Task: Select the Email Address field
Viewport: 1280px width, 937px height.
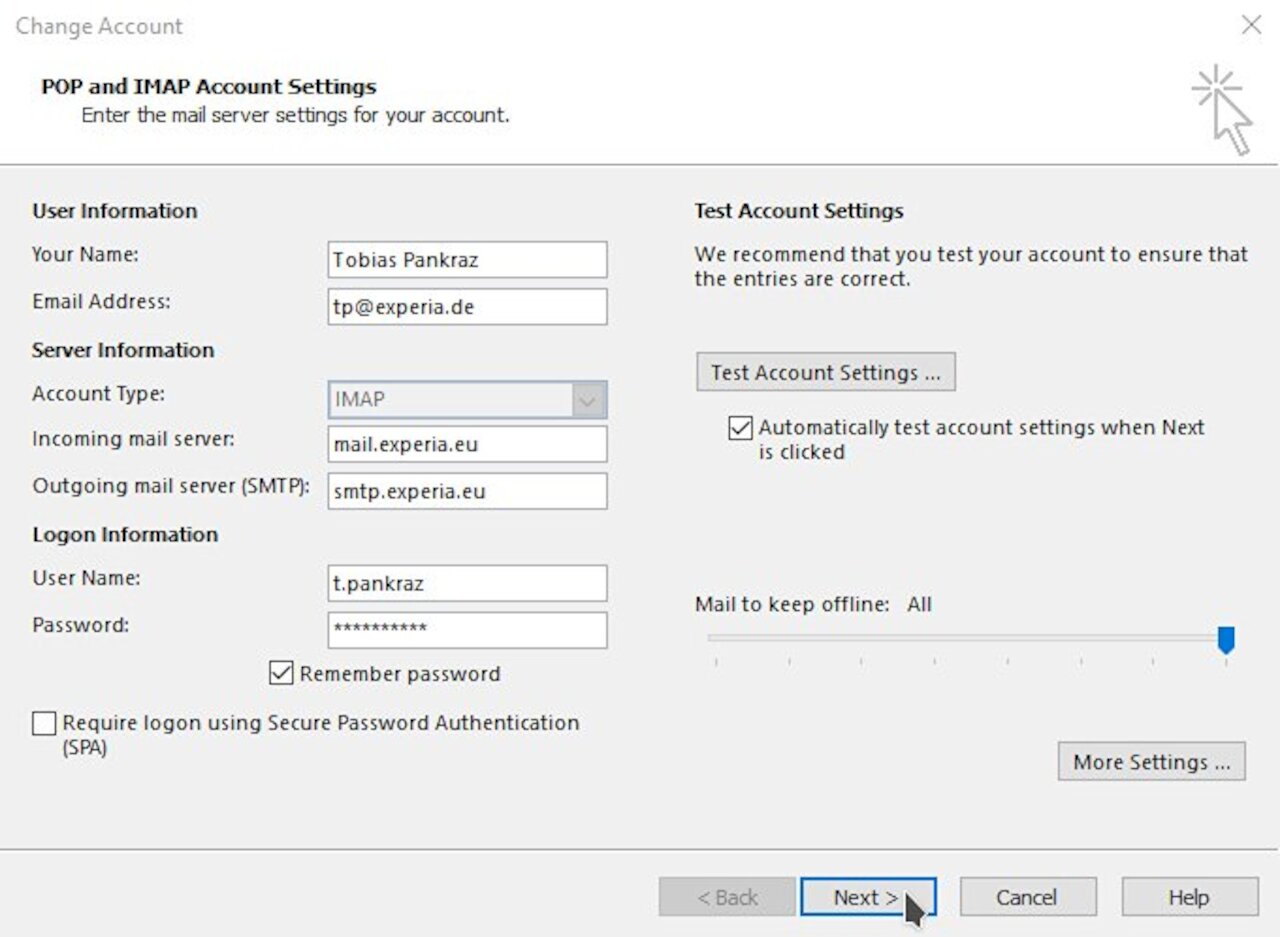Action: (x=467, y=307)
